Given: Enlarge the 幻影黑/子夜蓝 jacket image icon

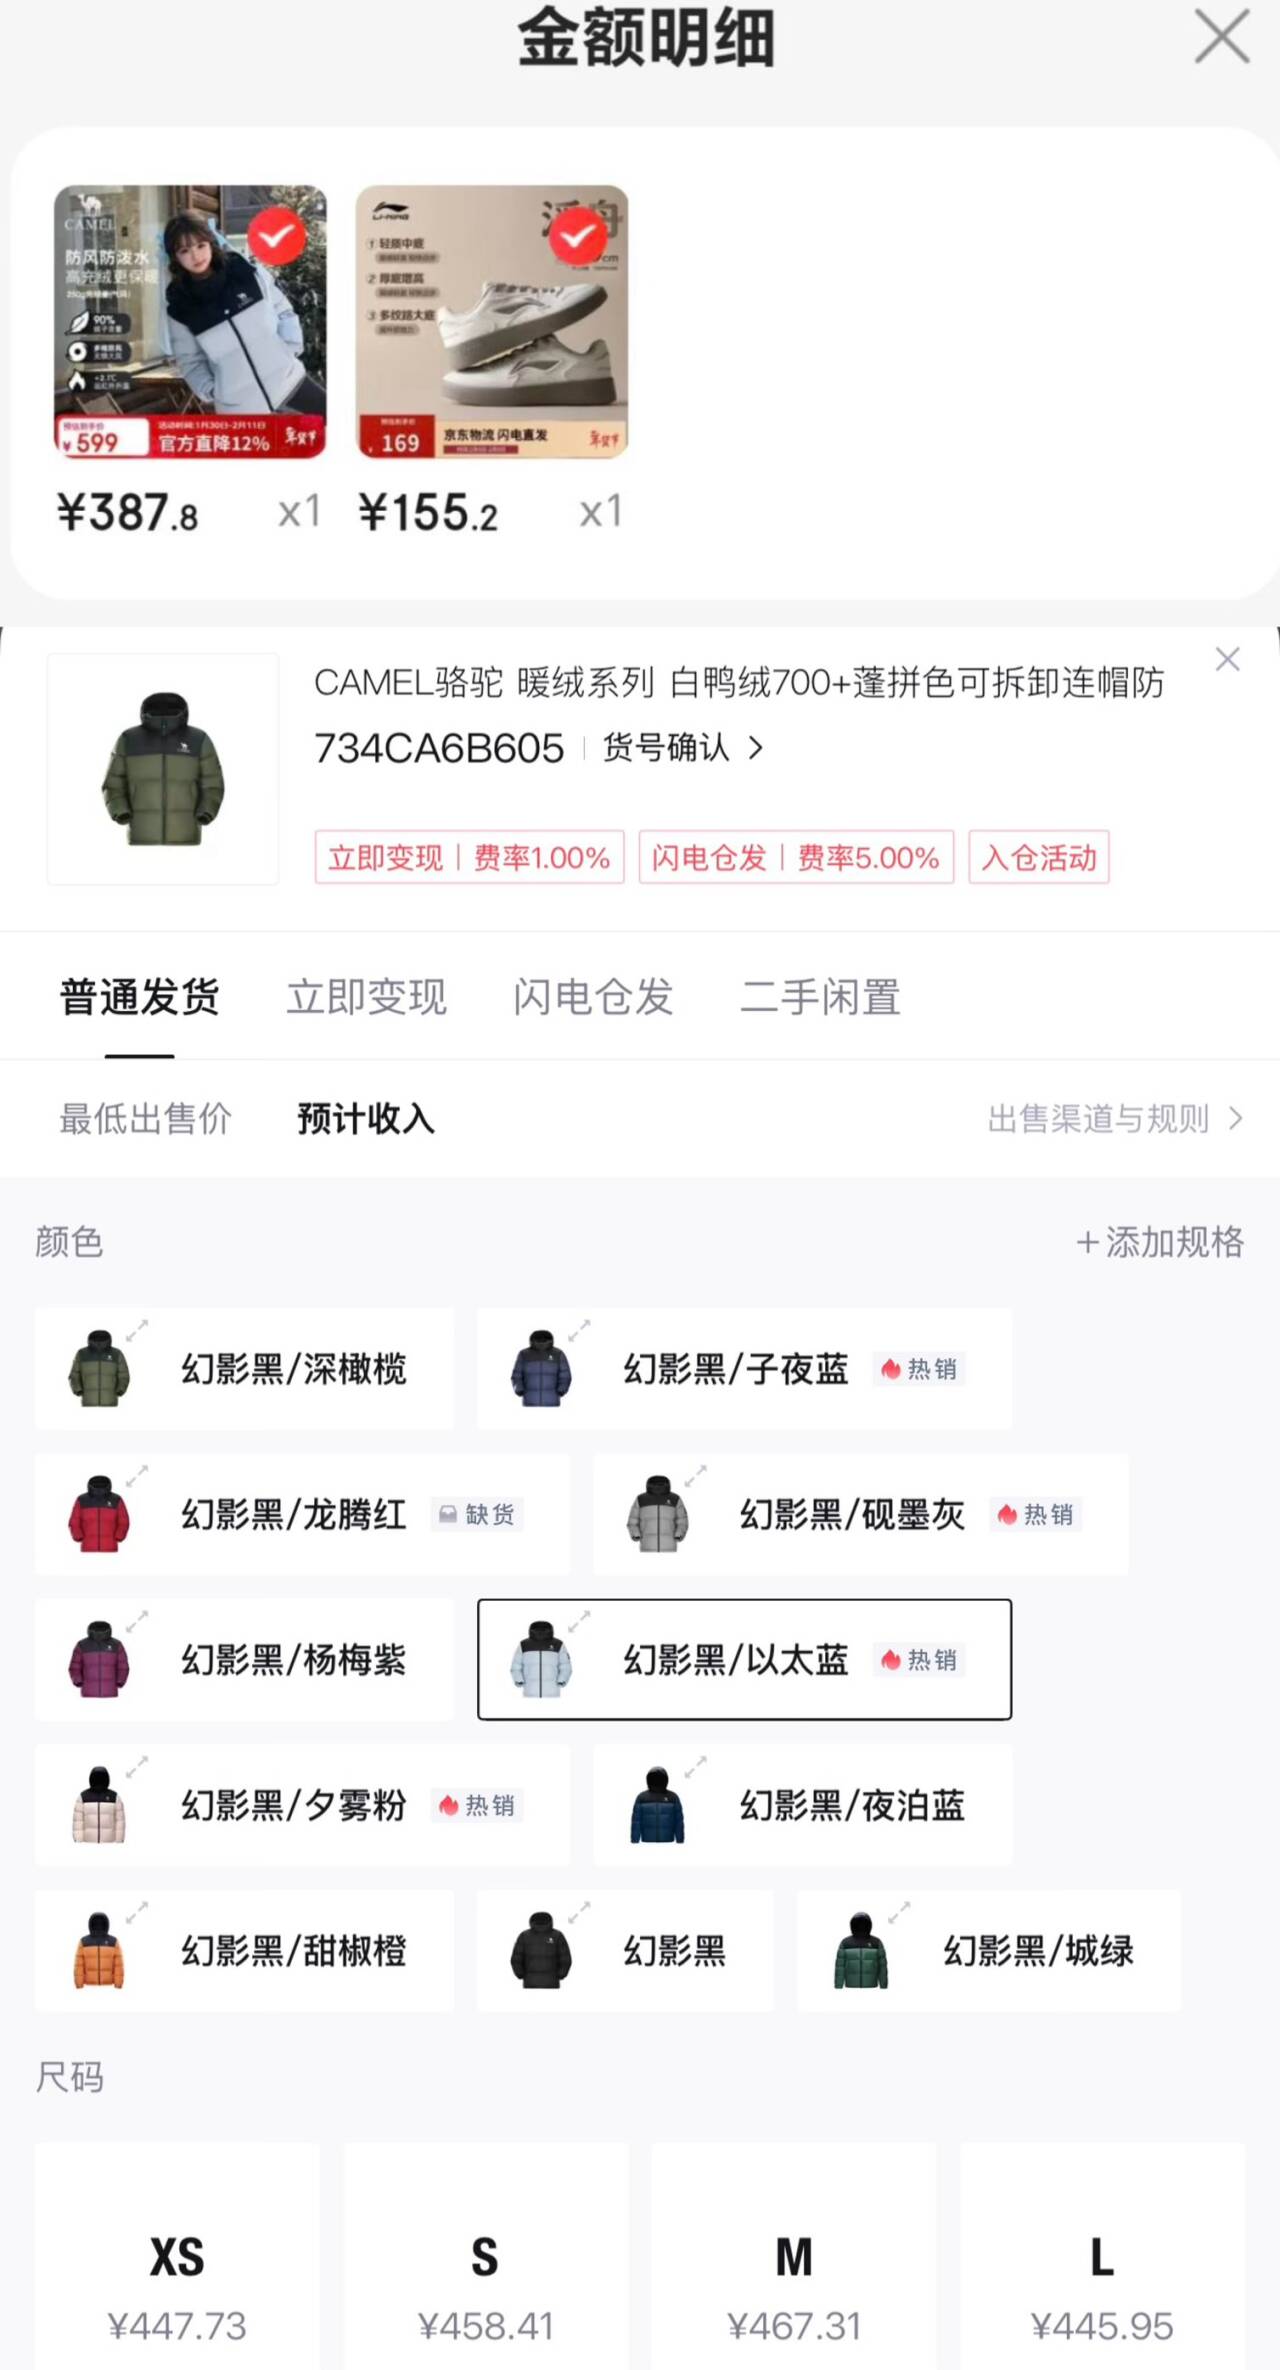Looking at the screenshot, I should pyautogui.click(x=579, y=1330).
